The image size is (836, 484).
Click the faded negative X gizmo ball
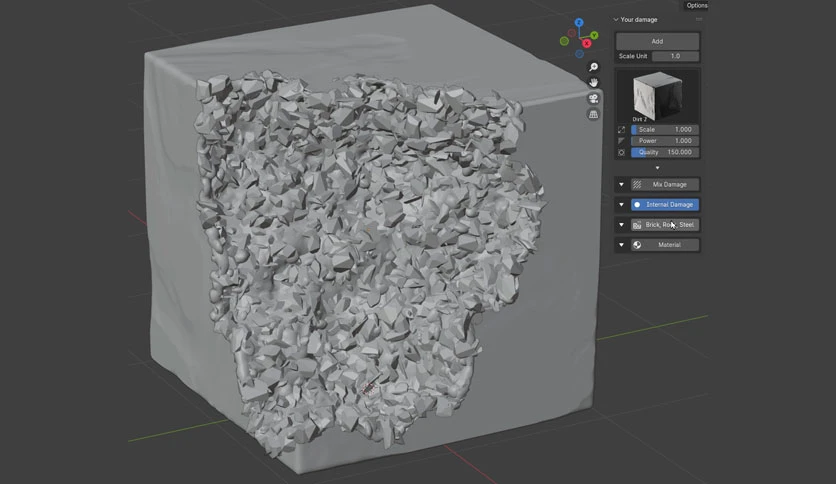tap(572, 33)
